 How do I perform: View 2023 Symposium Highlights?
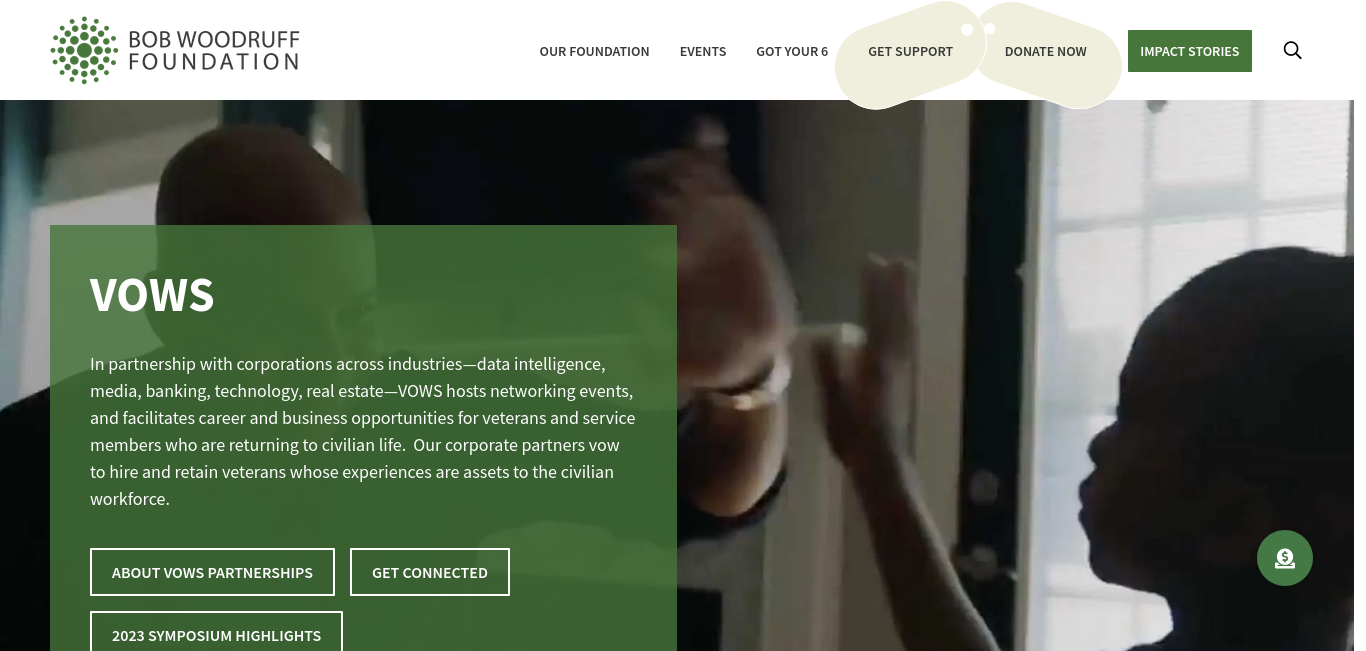pos(216,634)
